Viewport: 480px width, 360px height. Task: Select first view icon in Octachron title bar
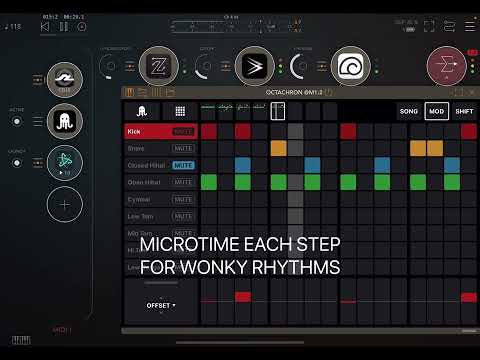(130, 92)
